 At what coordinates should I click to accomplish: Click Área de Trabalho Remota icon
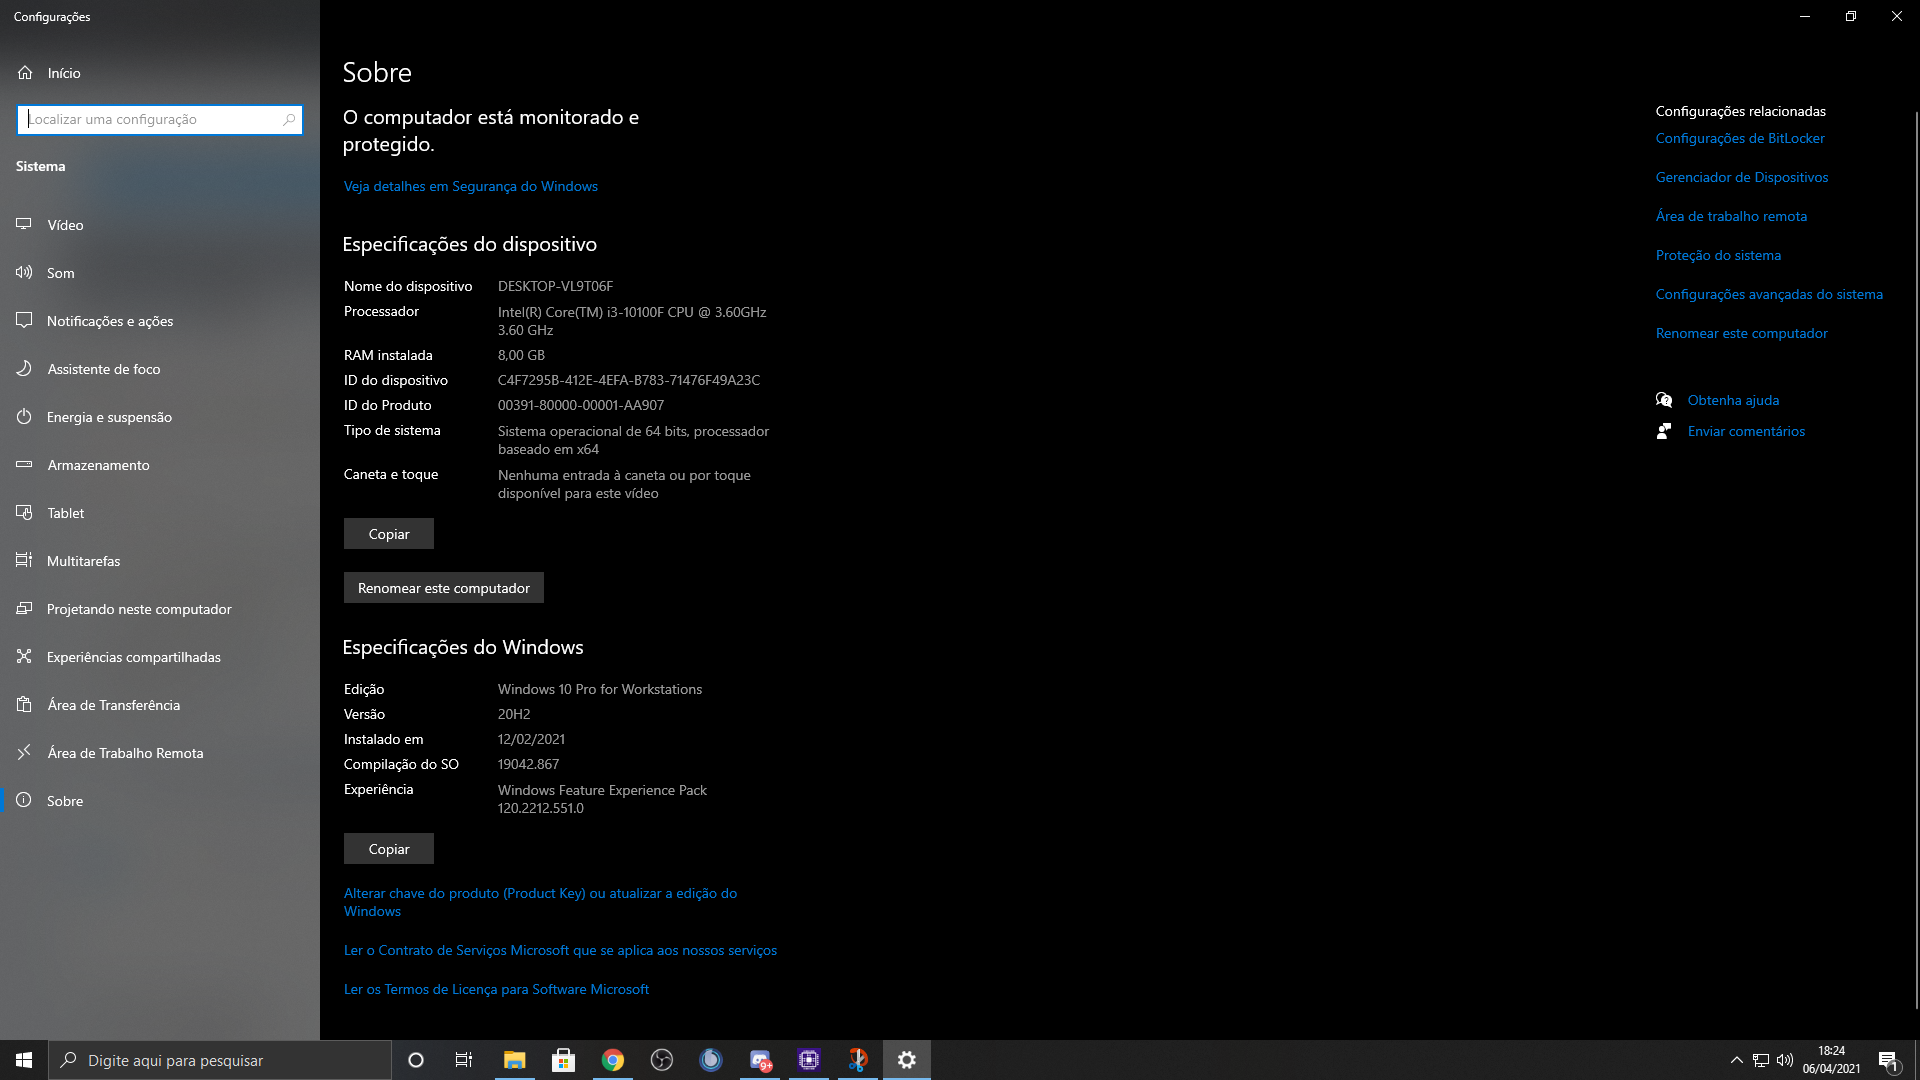point(24,753)
